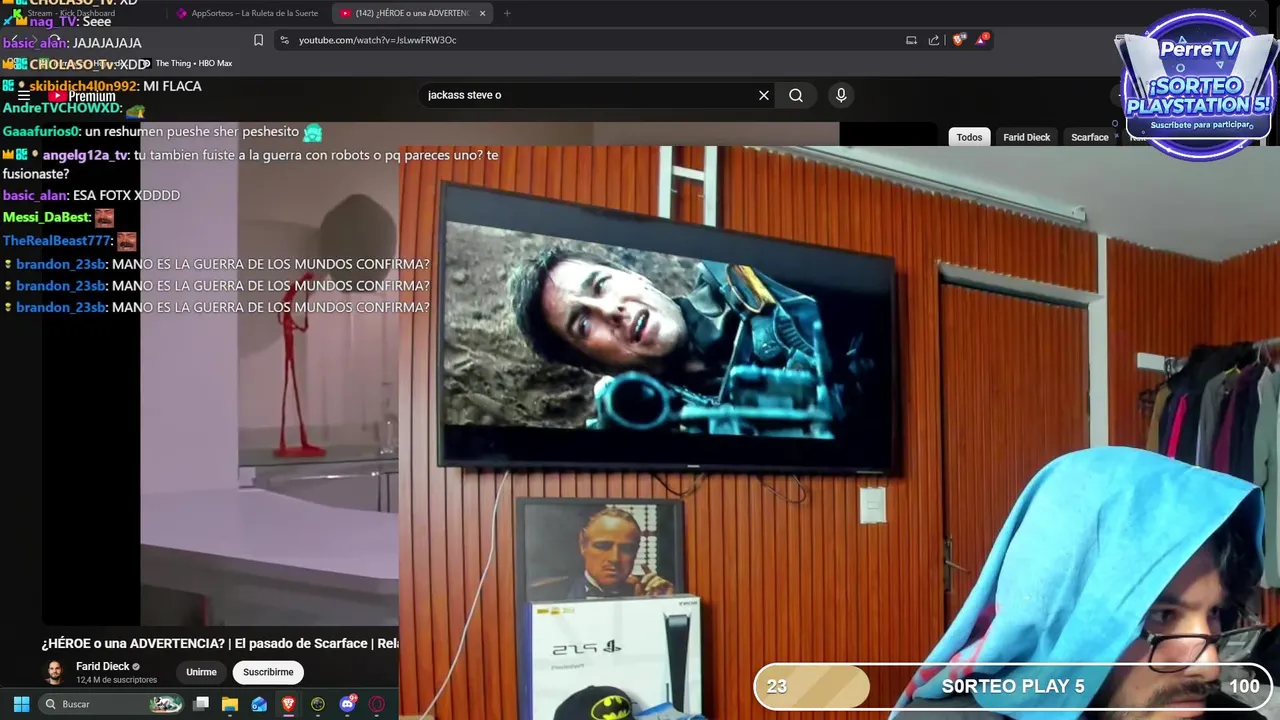
Task: Open the Farid Dieck channel name link
Action: [x=102, y=666]
